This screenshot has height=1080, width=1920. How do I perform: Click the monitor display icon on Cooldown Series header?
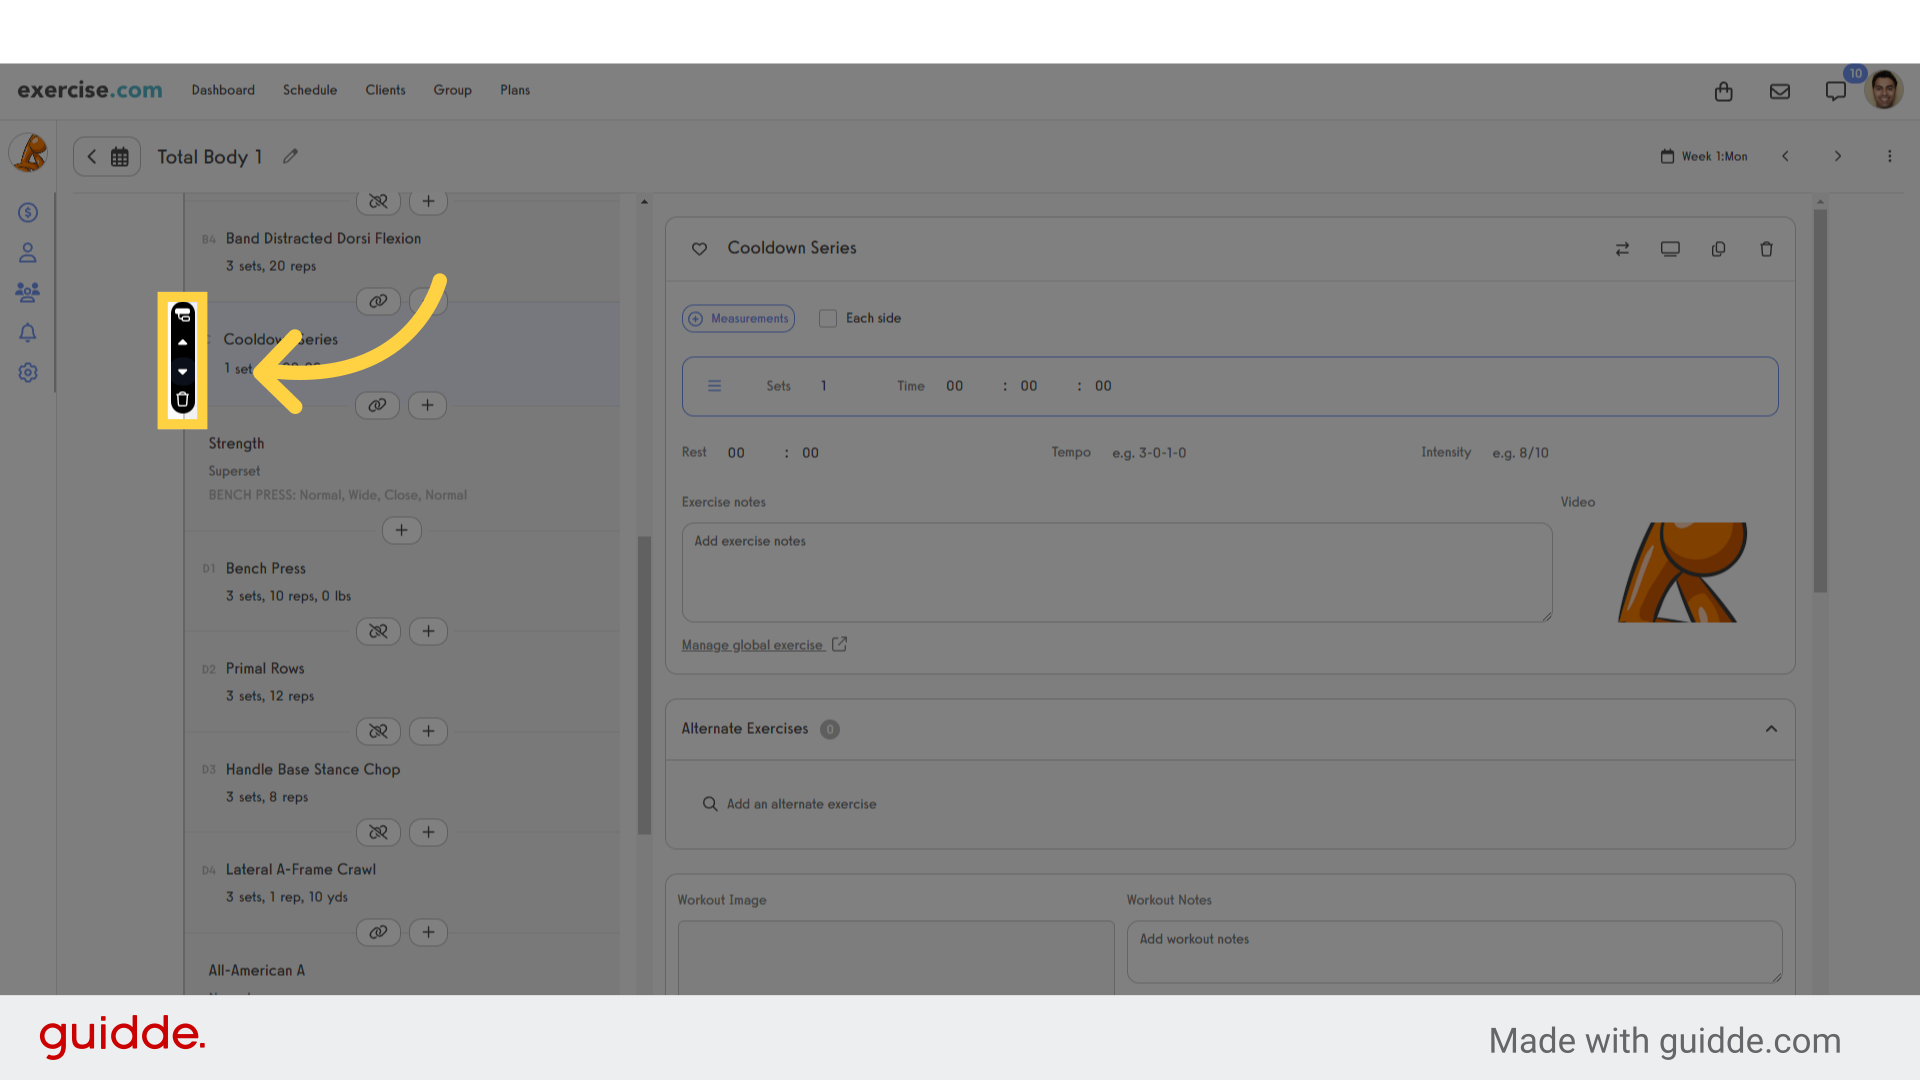point(1670,249)
